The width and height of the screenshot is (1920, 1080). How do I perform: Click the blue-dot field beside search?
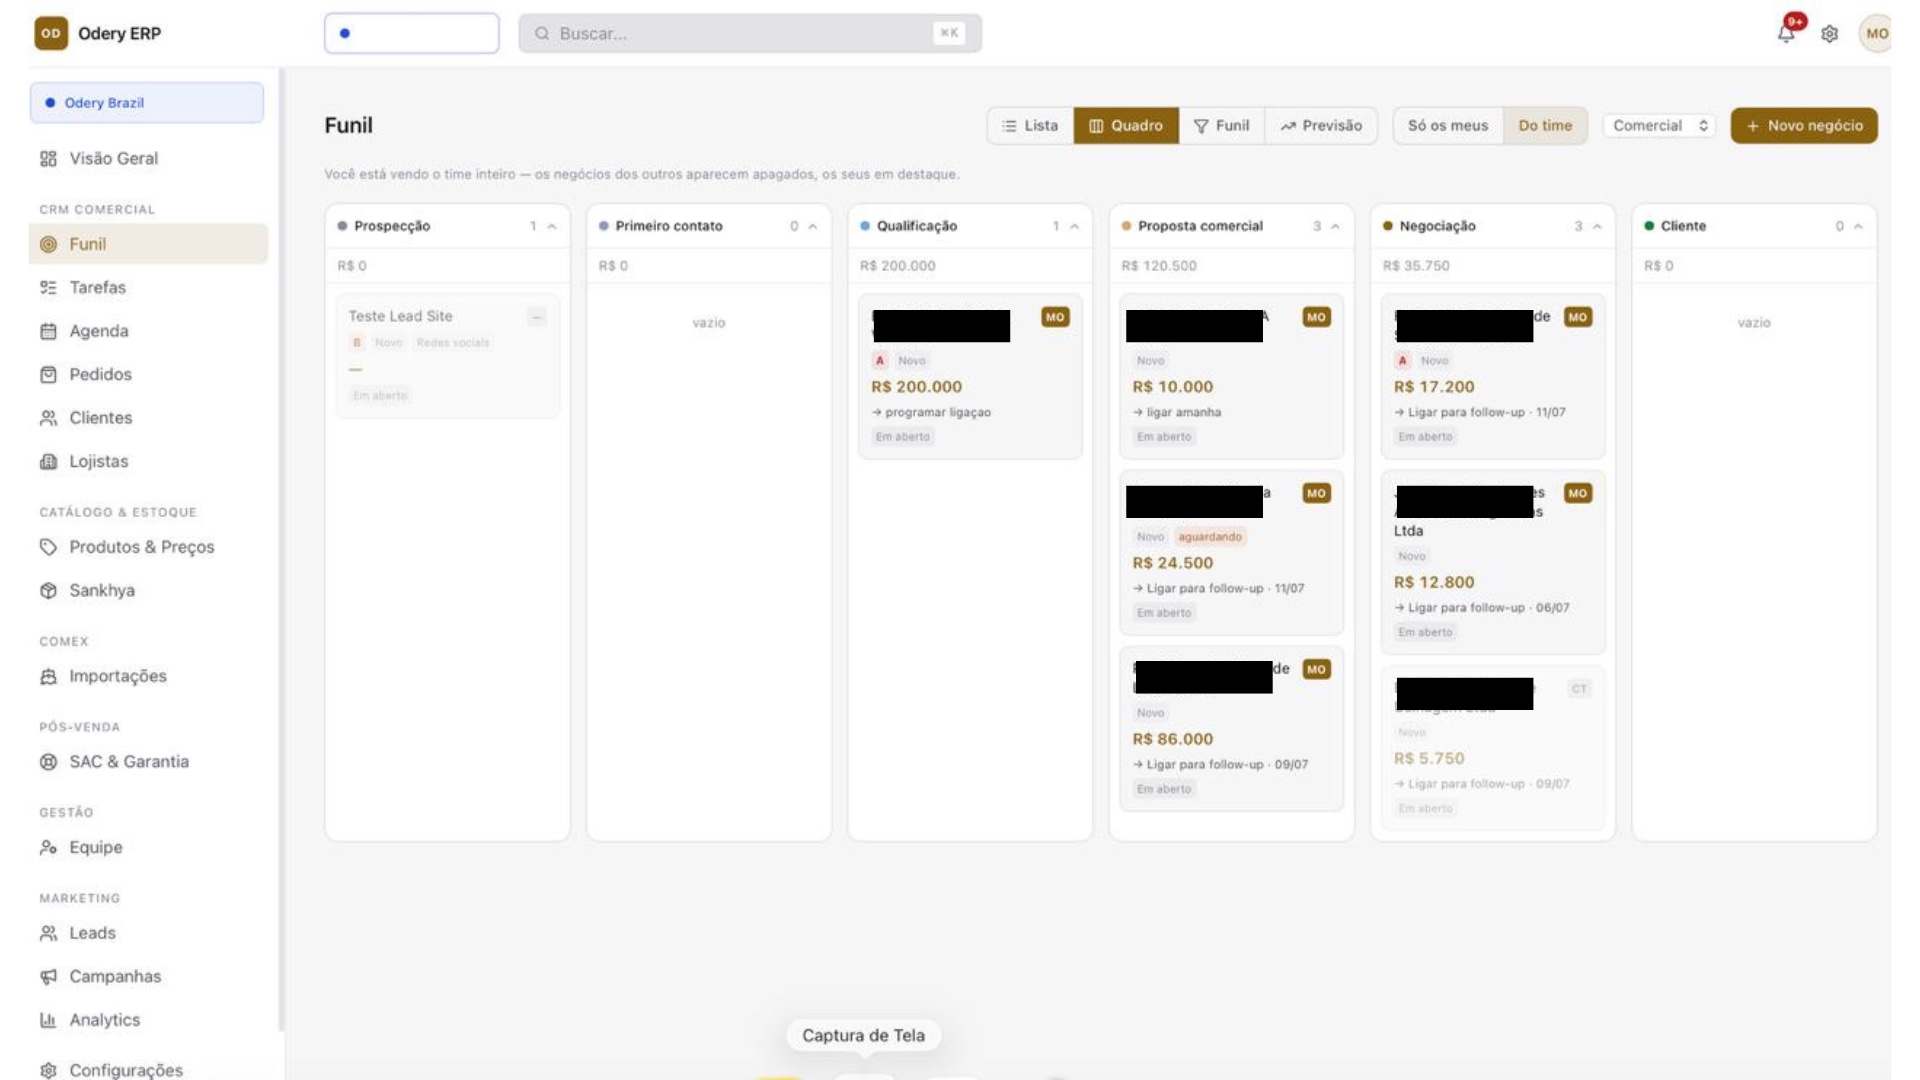(412, 33)
